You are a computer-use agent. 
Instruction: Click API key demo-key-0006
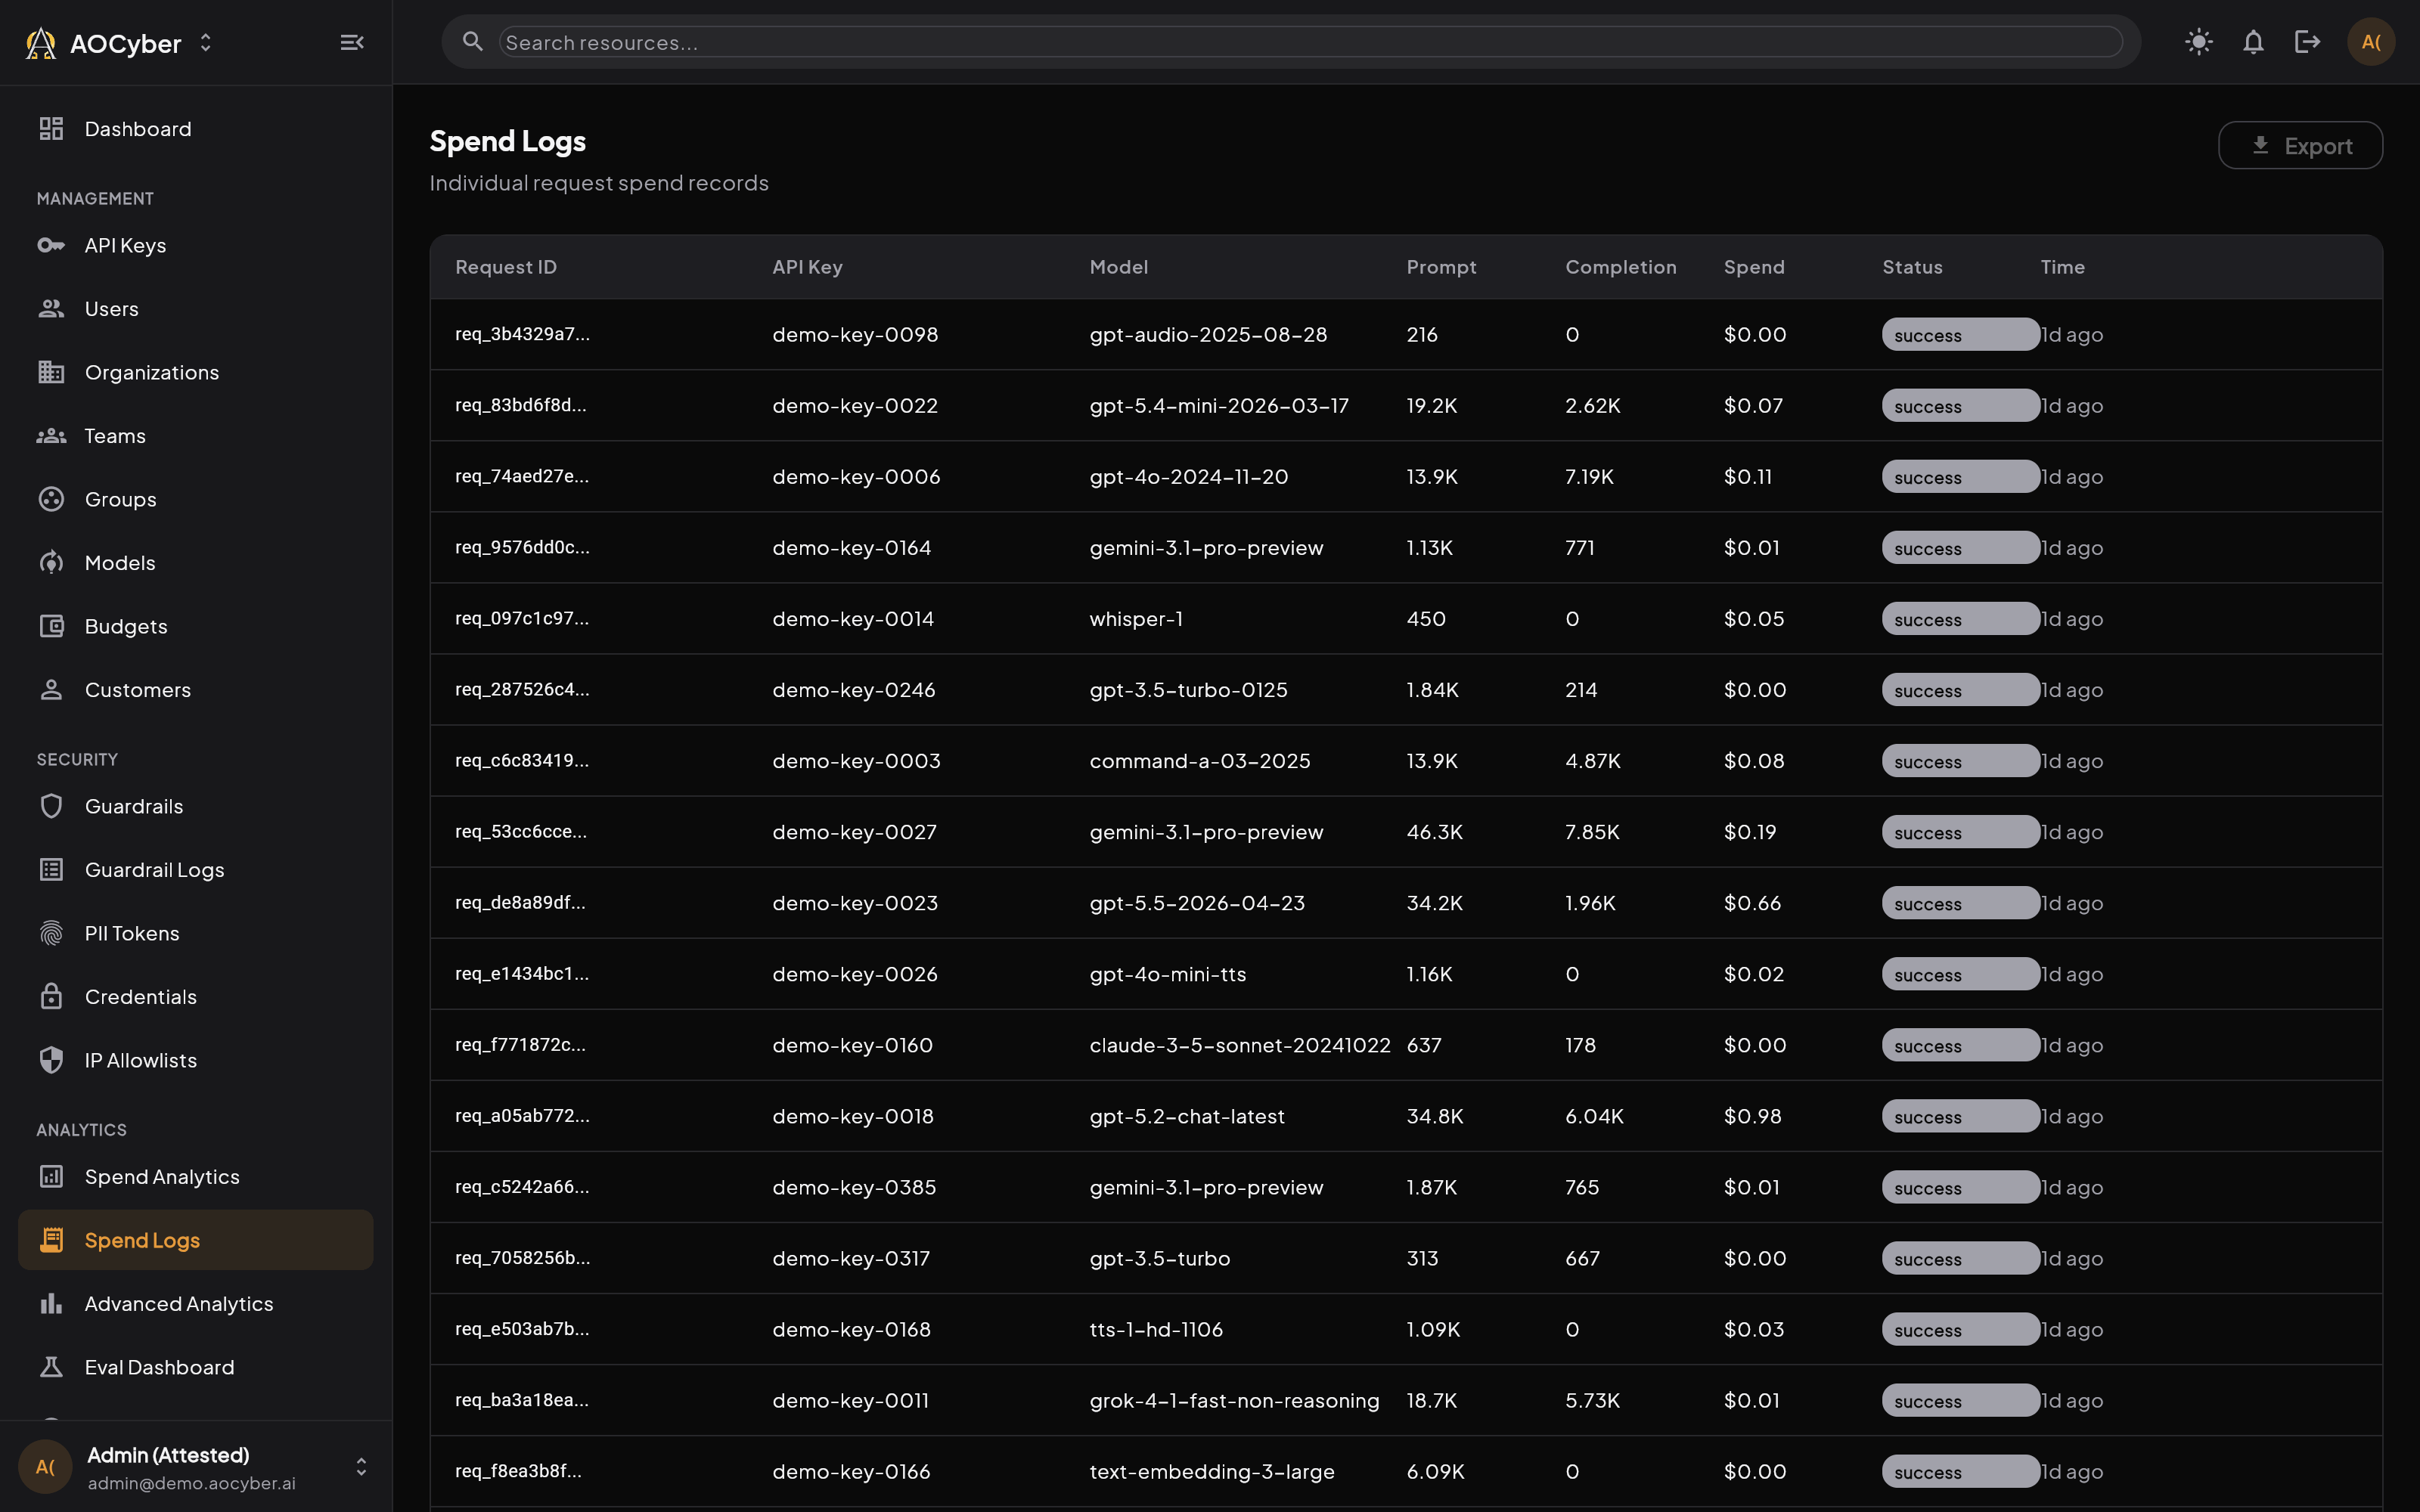click(x=856, y=477)
